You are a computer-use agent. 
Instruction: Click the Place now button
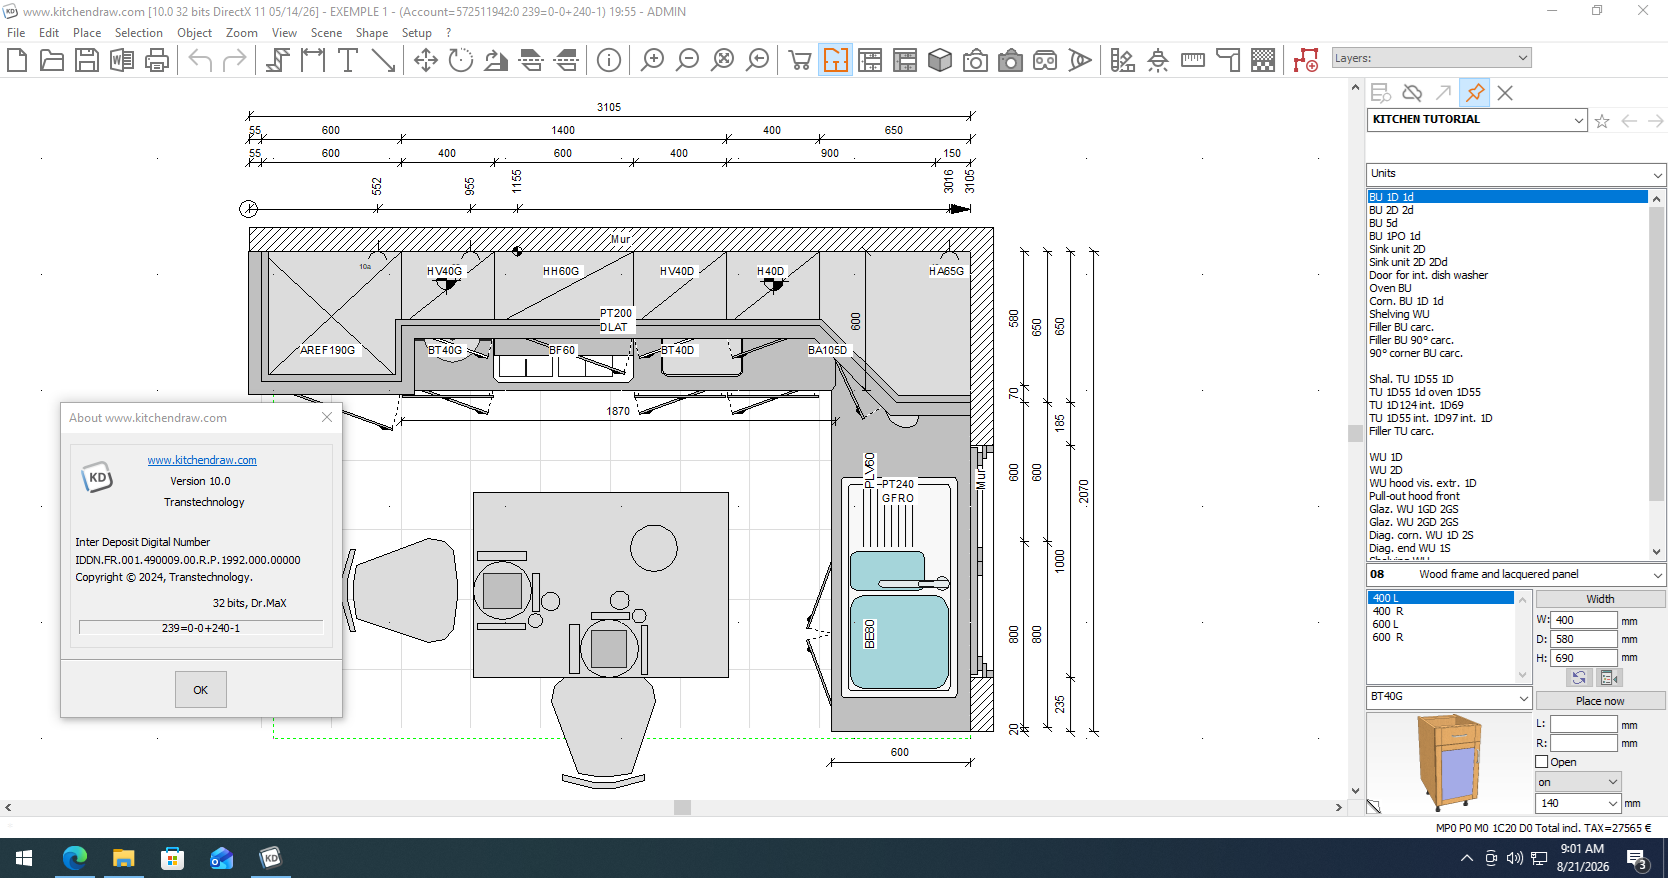click(1600, 701)
